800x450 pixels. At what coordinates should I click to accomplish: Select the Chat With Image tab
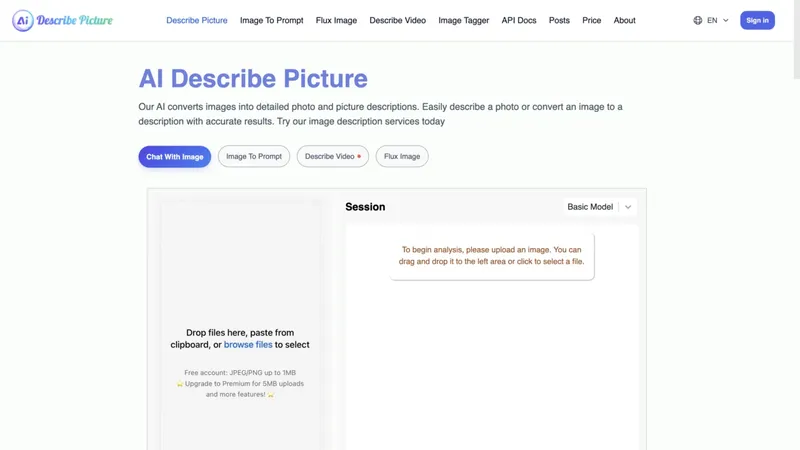[175, 156]
